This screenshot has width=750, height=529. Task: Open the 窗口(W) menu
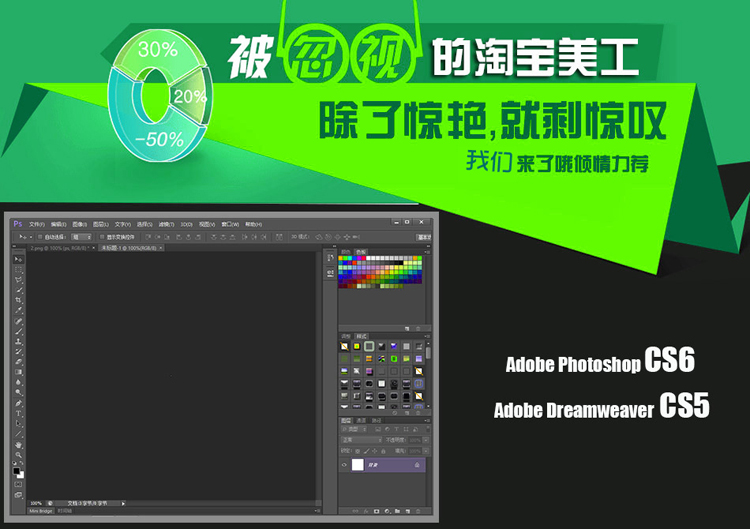tap(230, 224)
